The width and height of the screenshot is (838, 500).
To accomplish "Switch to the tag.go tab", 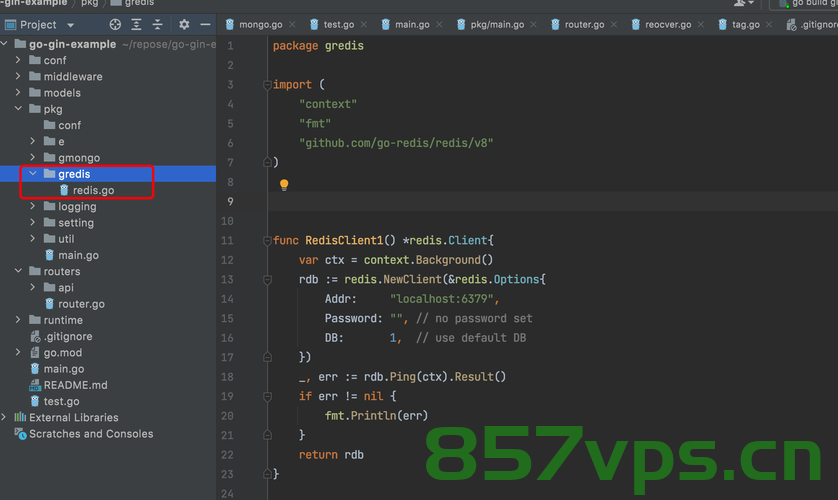I will 746,25.
